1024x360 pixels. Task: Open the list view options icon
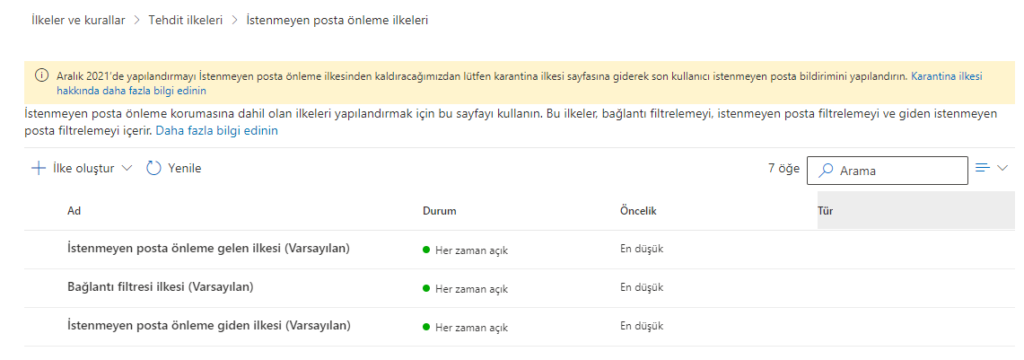982,168
